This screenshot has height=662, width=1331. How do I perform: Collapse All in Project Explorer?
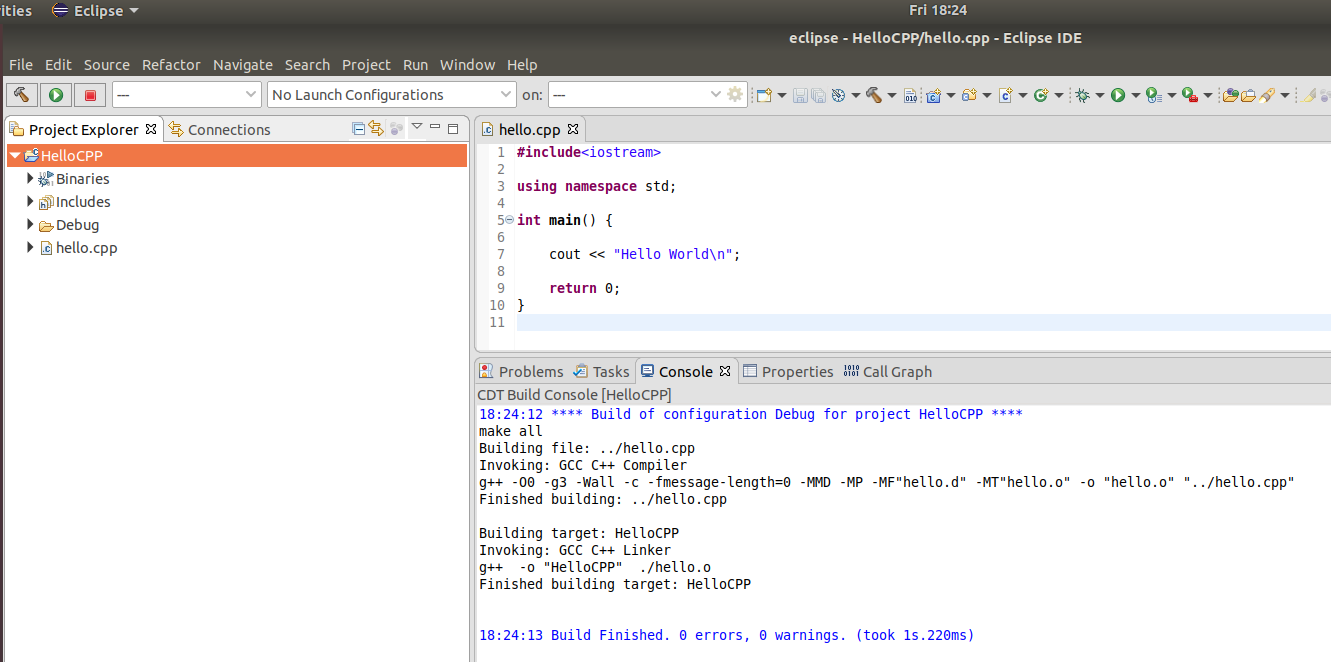point(359,128)
